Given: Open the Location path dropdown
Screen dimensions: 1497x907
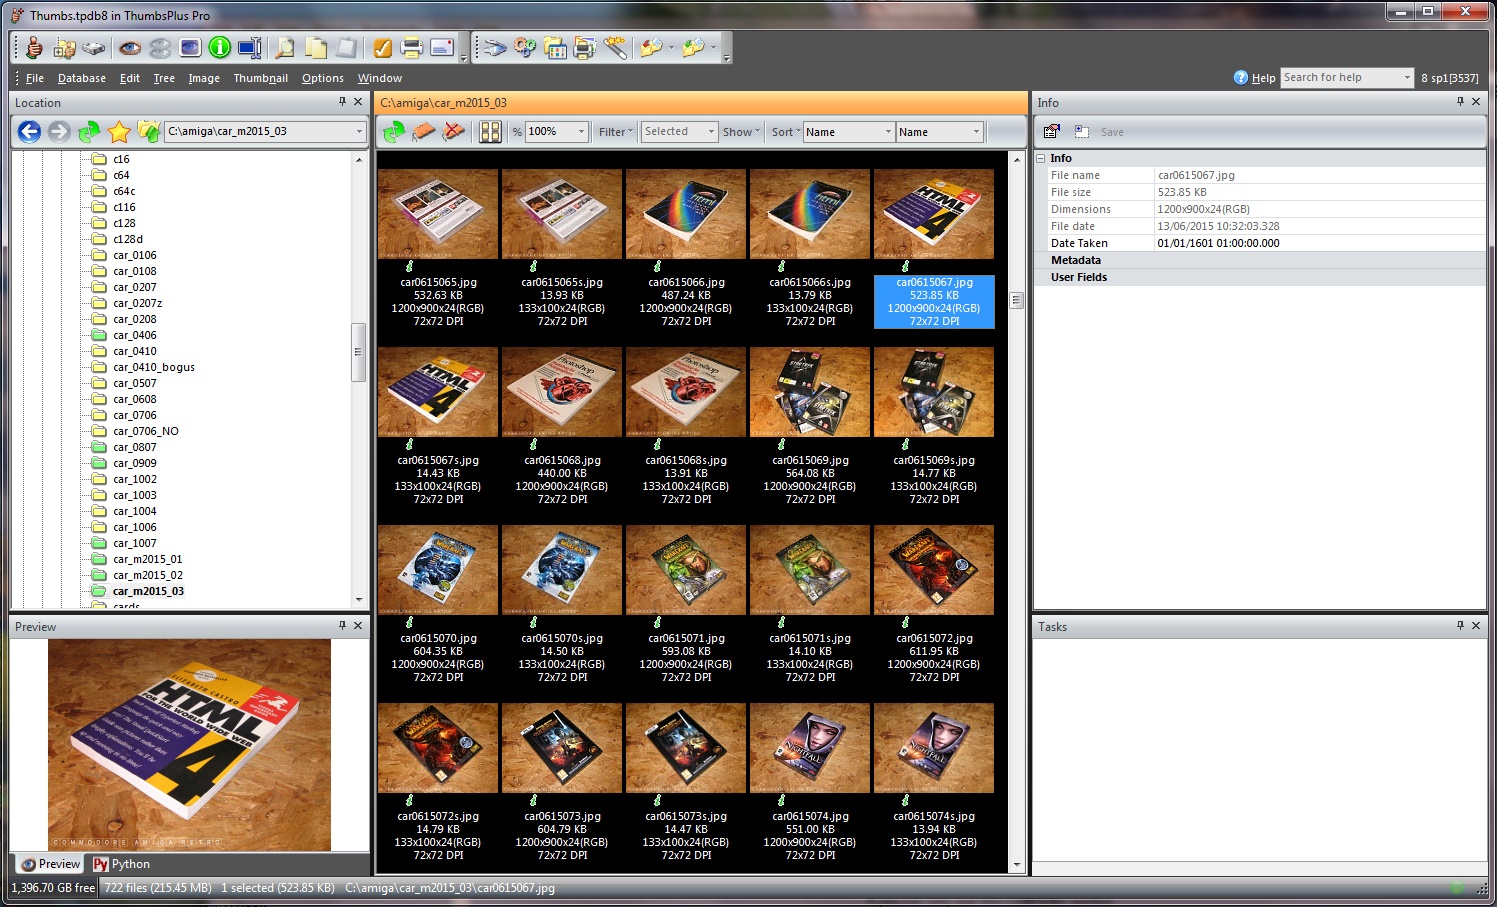Looking at the screenshot, I should click(359, 131).
